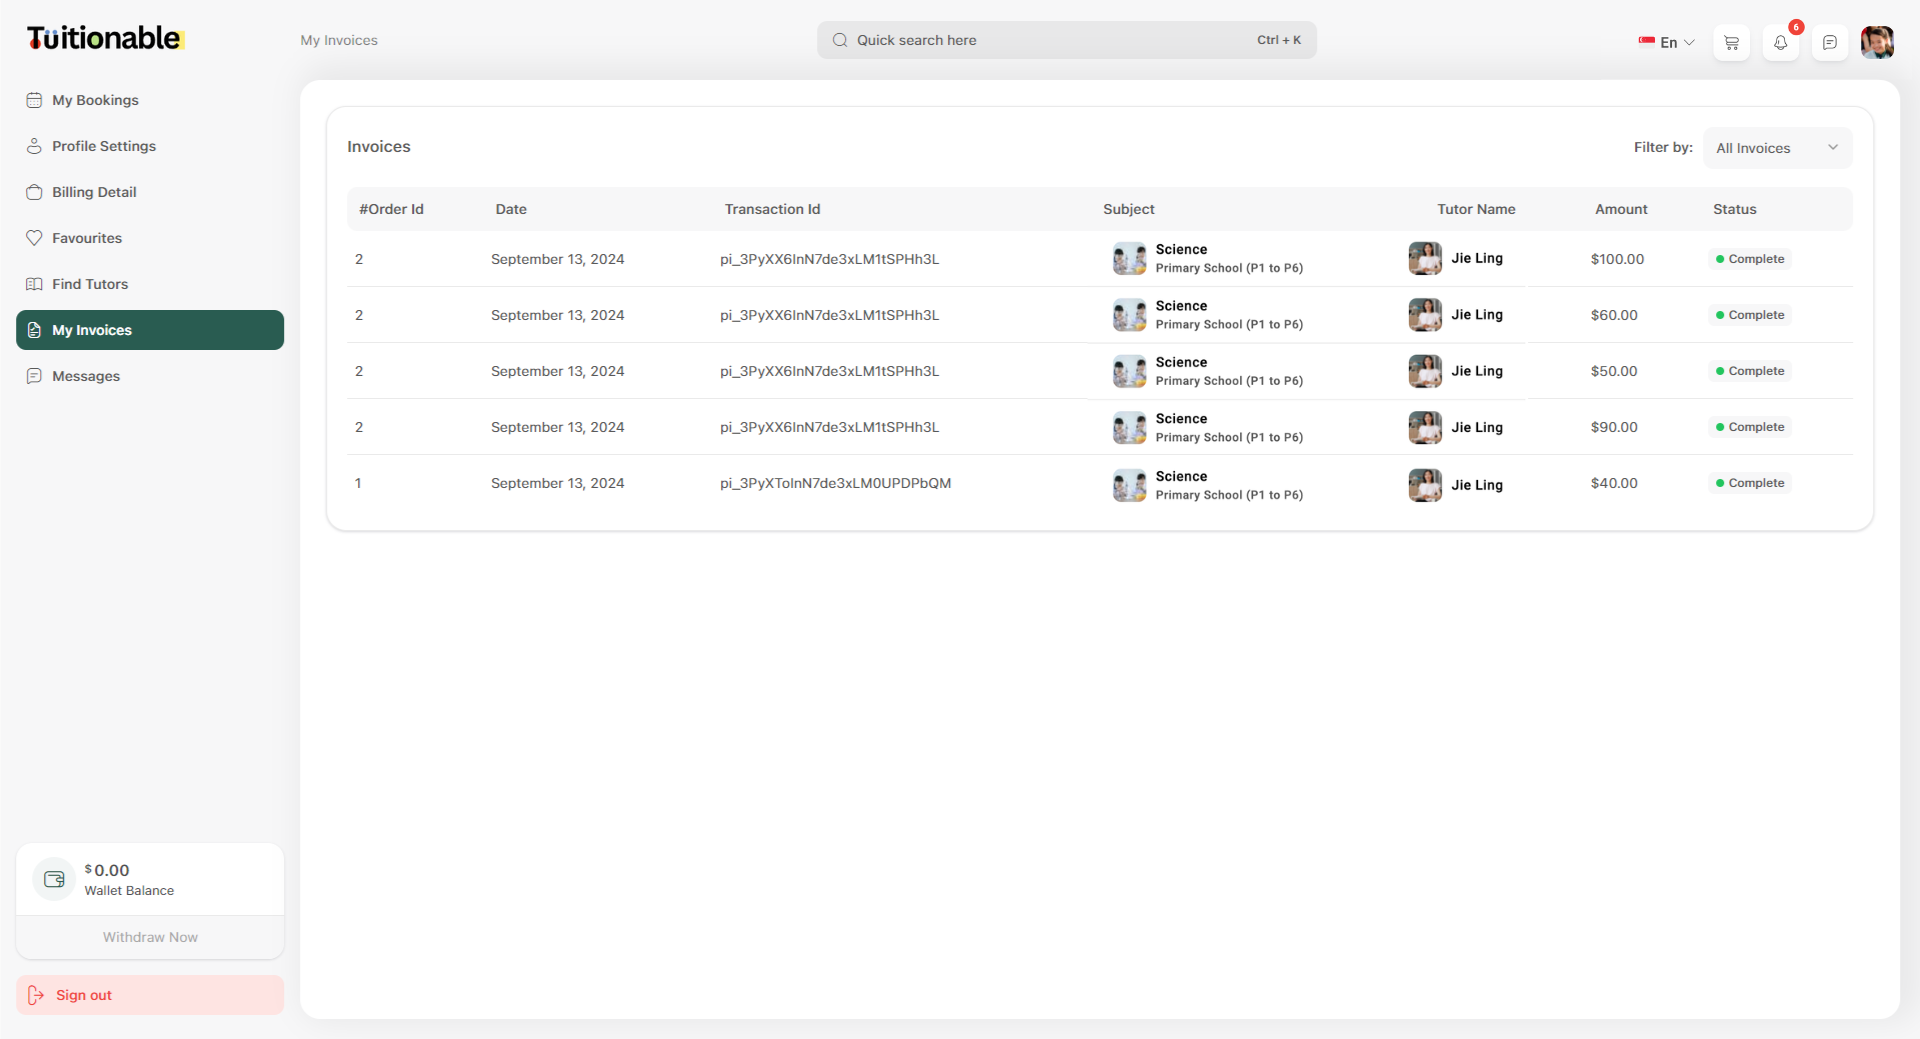Click Complete status in $60.00 row
Viewport: 1920px width, 1039px height.
pos(1750,315)
